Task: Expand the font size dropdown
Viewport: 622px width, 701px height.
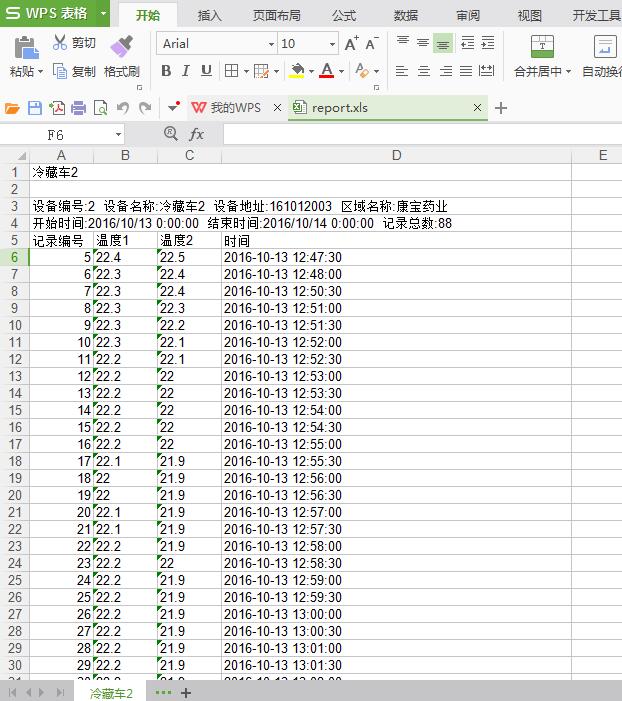Action: 332,44
